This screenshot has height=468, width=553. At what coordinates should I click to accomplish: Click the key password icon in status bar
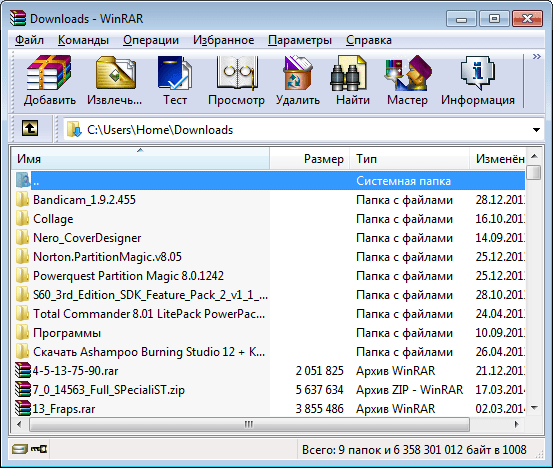(39, 449)
